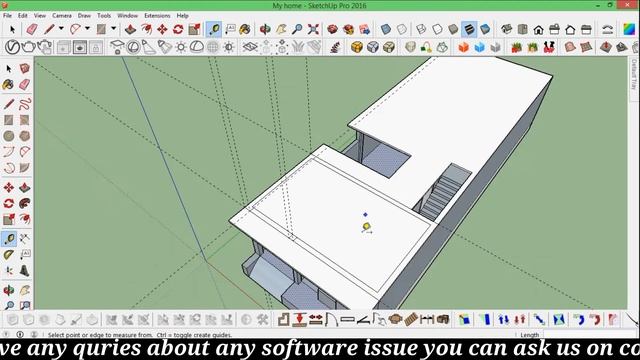Toggle X-ray face style

(x=386, y=29)
